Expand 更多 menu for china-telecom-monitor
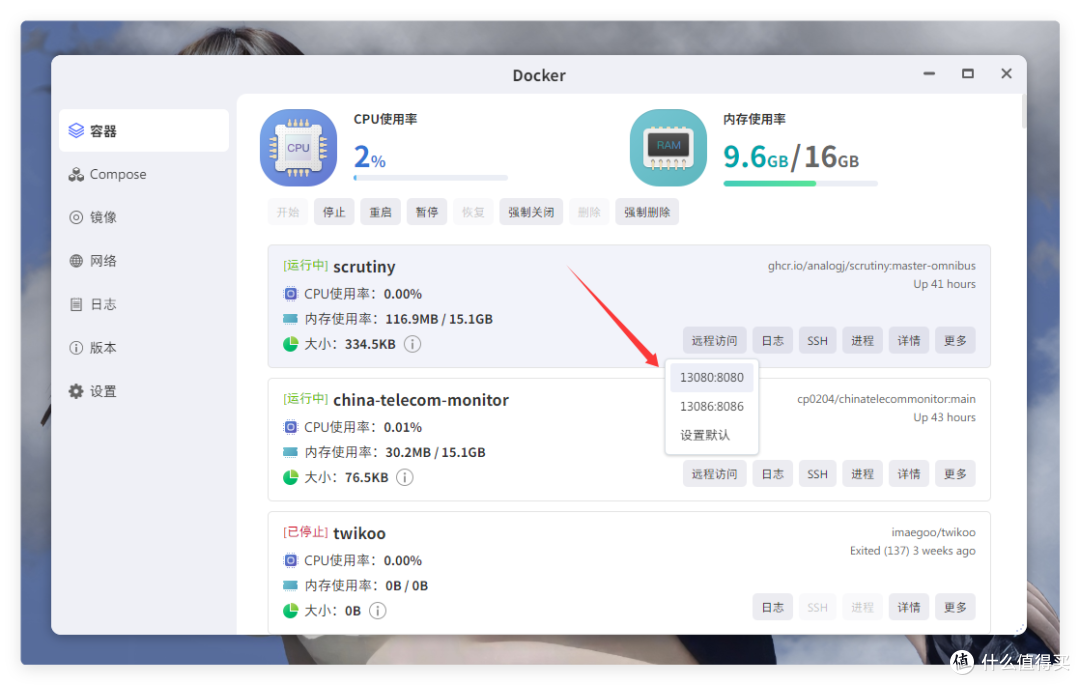 [955, 474]
